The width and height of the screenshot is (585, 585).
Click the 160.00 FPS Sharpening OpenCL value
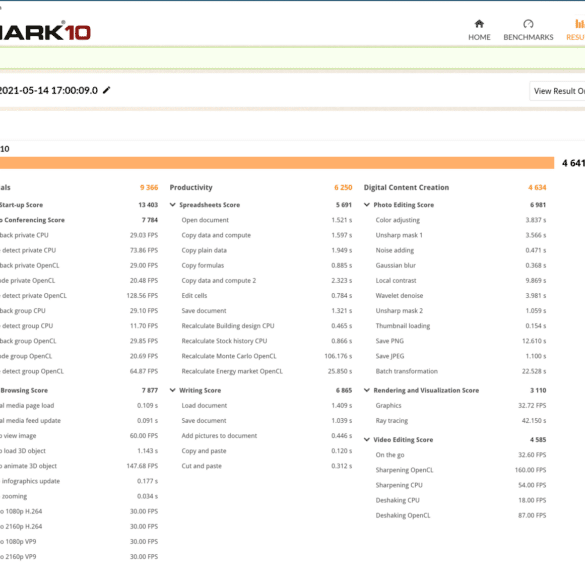click(530, 470)
